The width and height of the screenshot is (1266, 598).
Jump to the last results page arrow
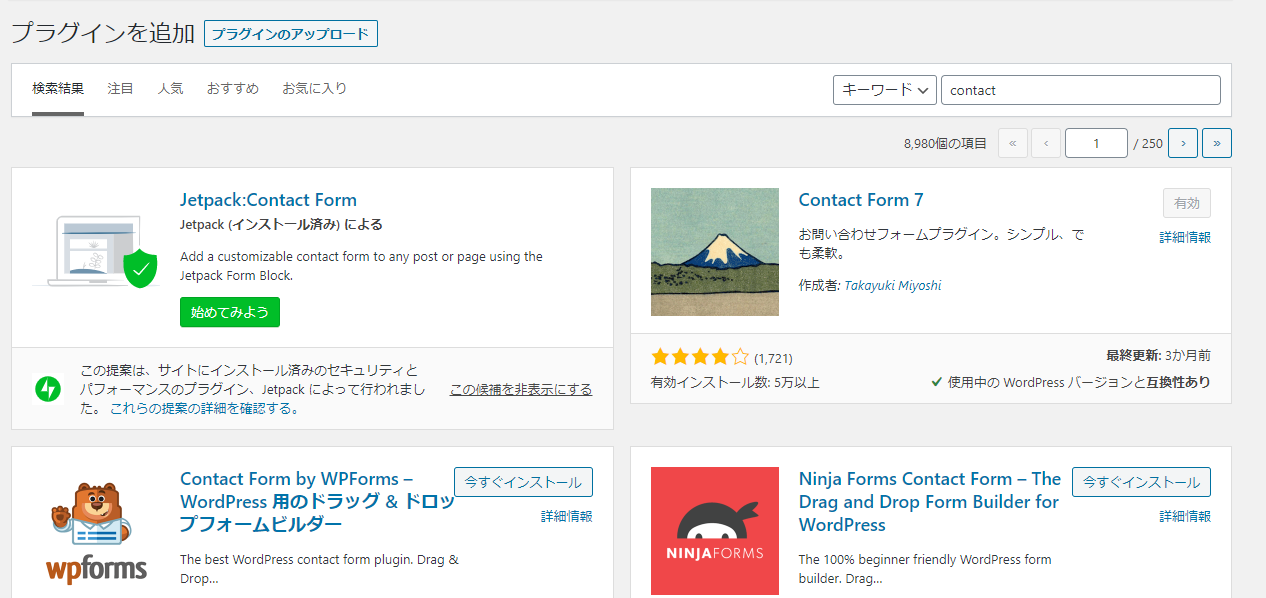click(x=1216, y=143)
